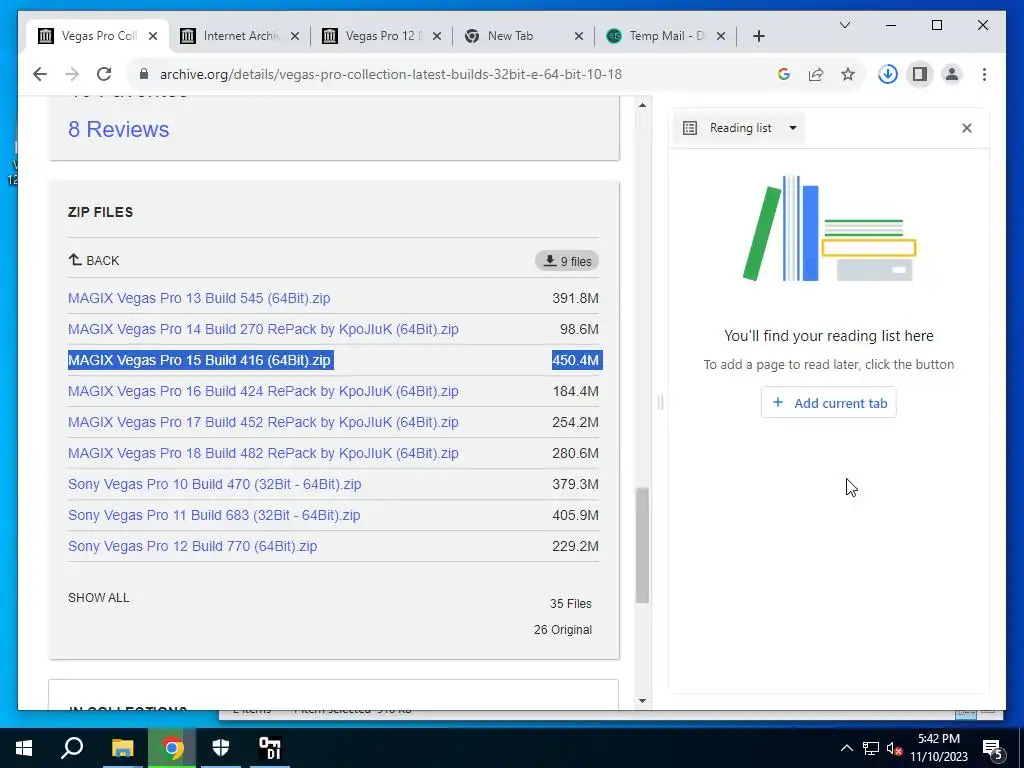Open MAGIX Vegas Pro 16 Build 424 zip
1024x768 pixels.
(x=263, y=391)
